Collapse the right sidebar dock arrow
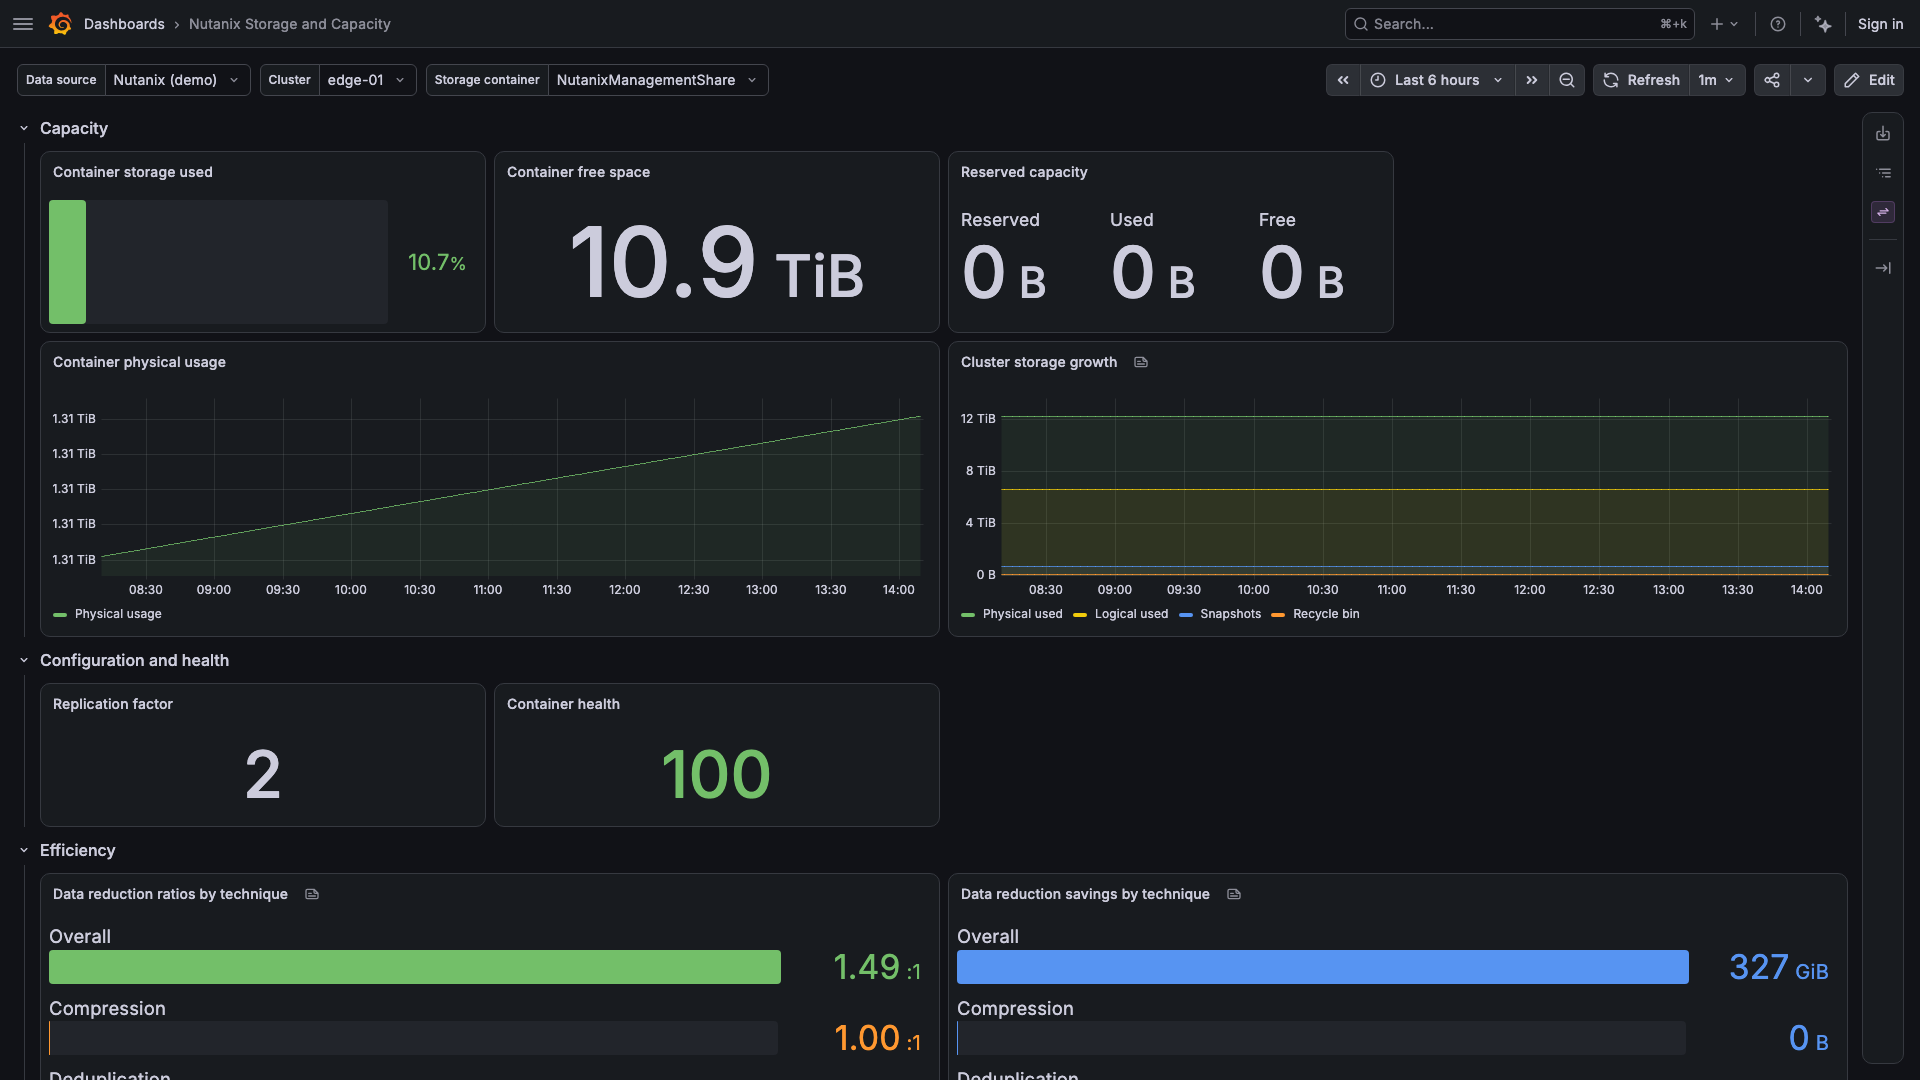This screenshot has height=1080, width=1920. pos(1883,268)
